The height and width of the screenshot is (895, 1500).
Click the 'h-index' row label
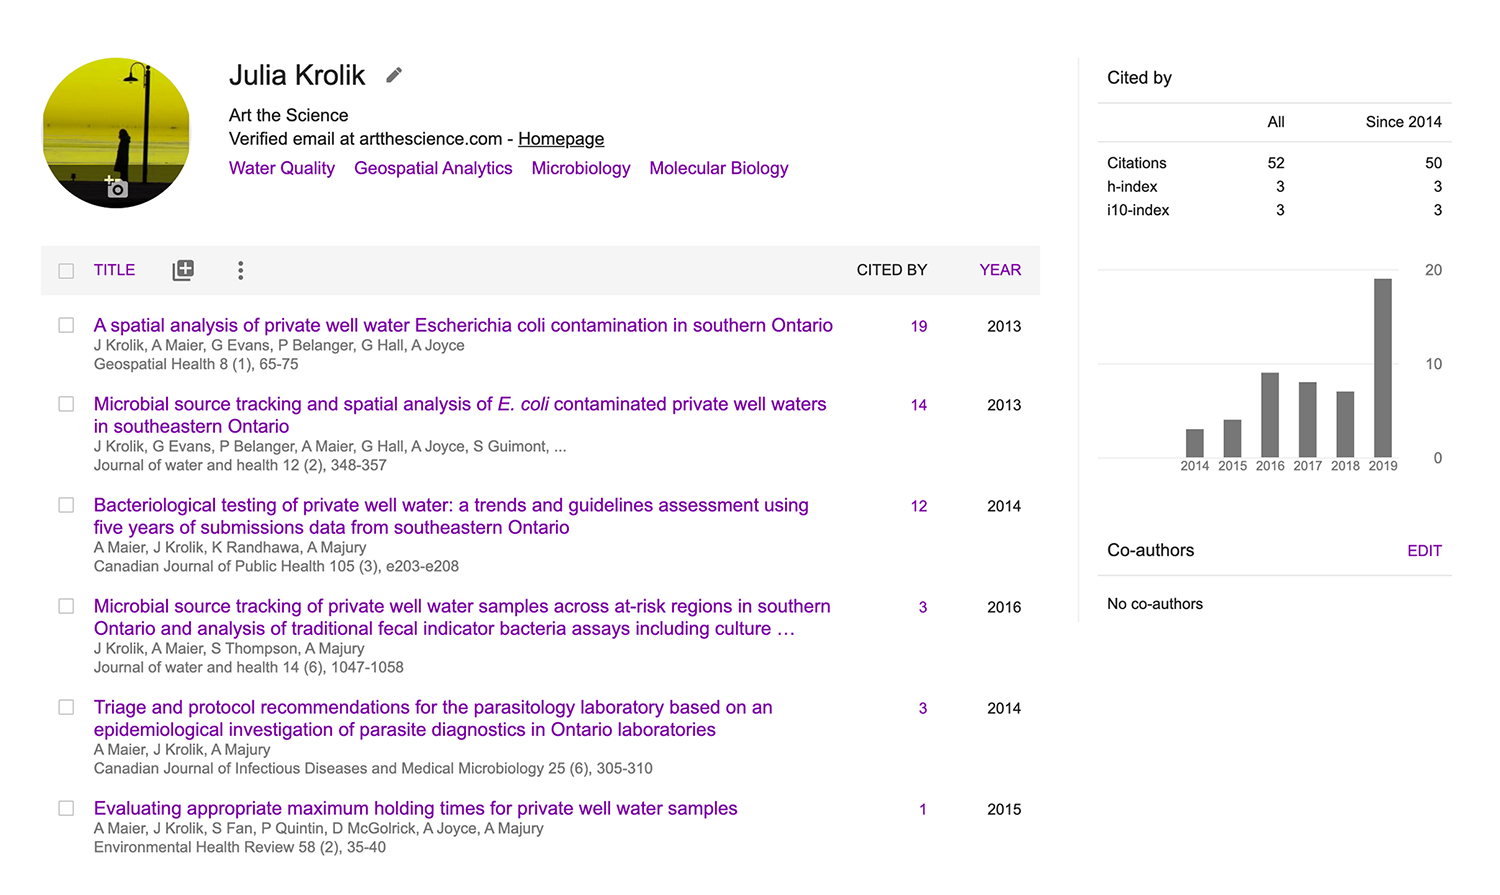coord(1132,187)
